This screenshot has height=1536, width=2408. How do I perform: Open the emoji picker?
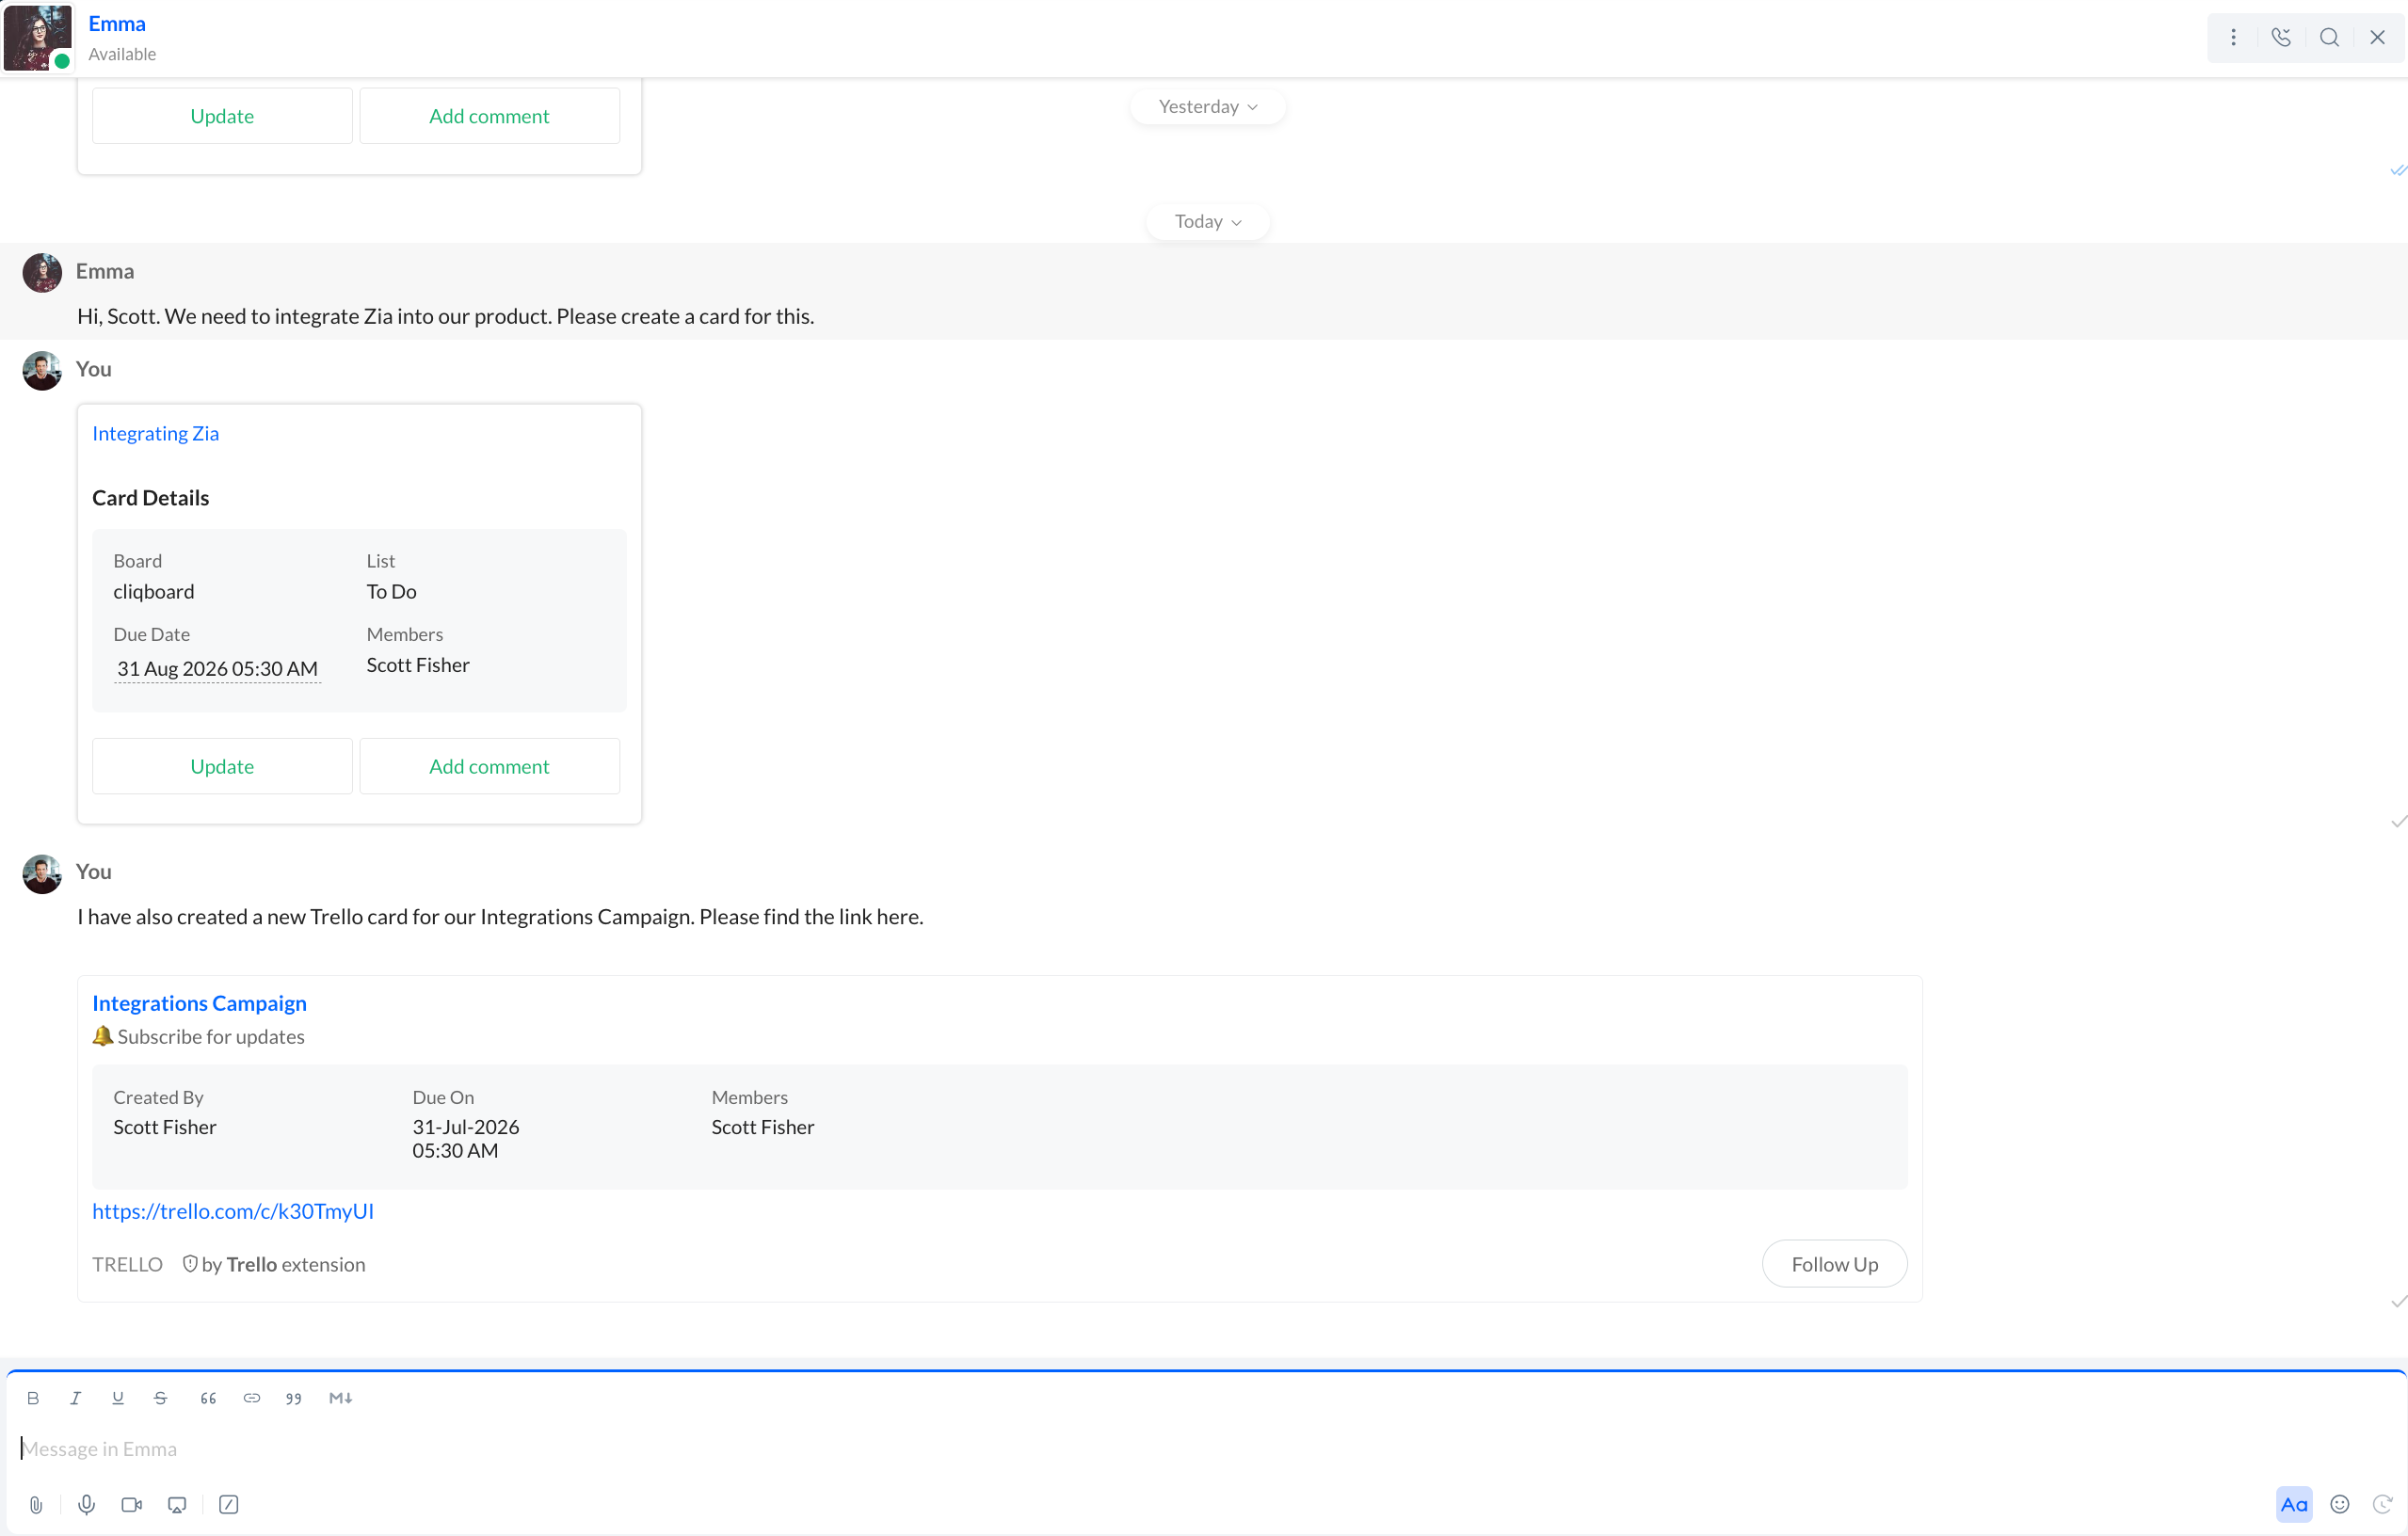click(x=2340, y=1505)
